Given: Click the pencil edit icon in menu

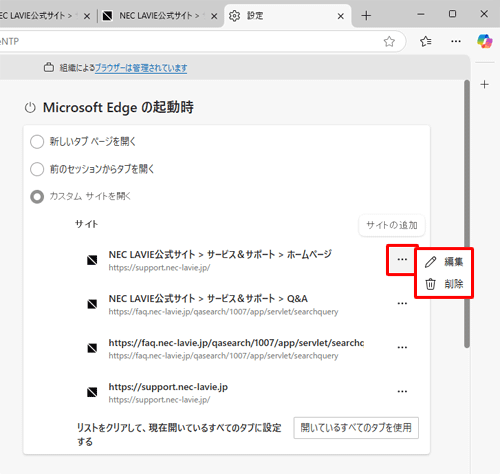Looking at the screenshot, I should (x=430, y=262).
